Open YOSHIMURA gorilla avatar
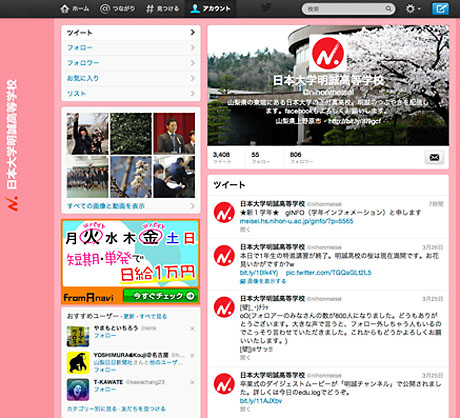The height and width of the screenshot is (418, 460). point(78,363)
